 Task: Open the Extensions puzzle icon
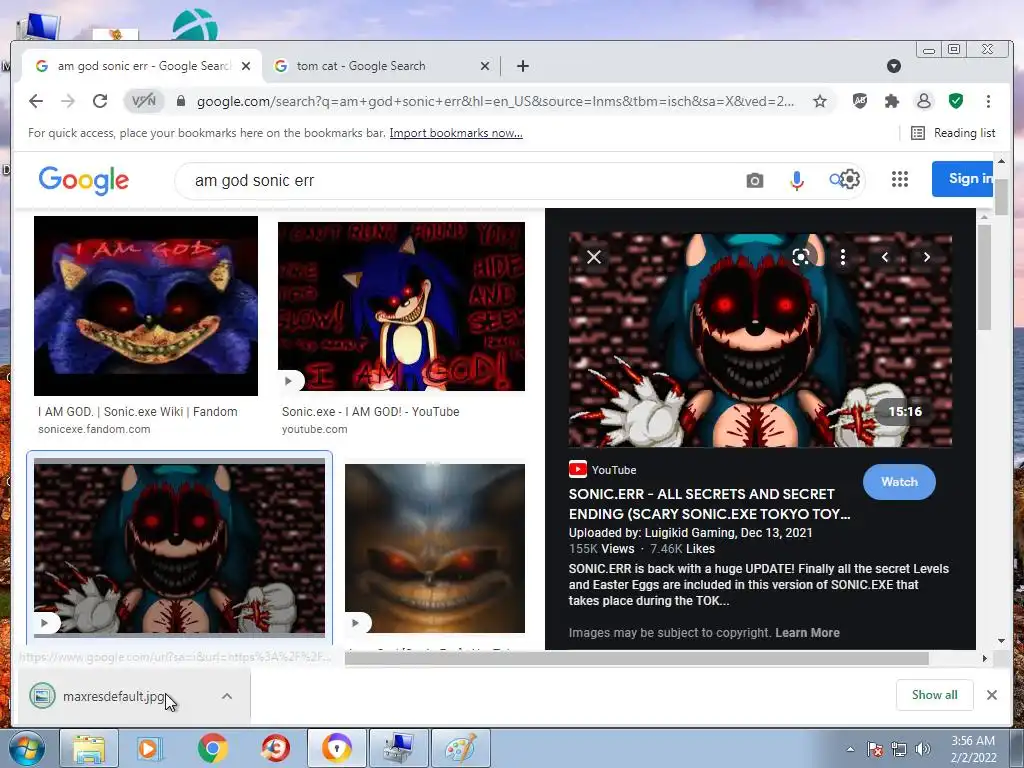(891, 101)
